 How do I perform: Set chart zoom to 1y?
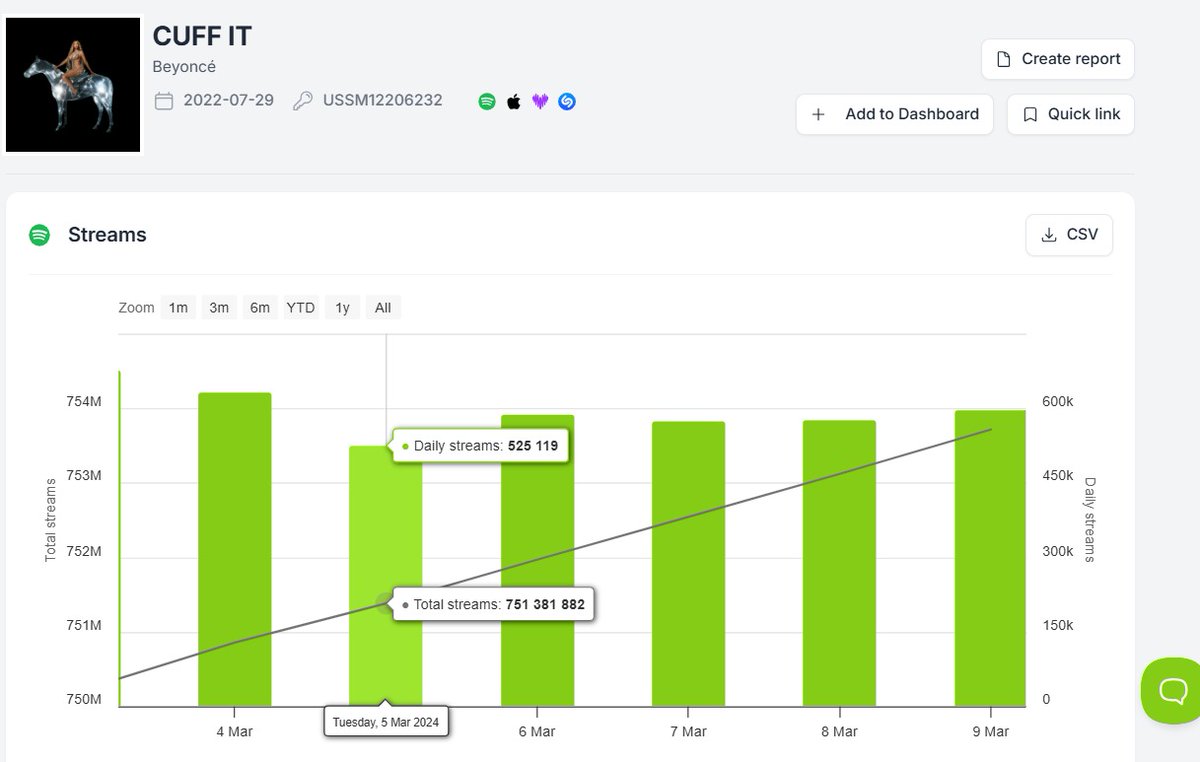343,307
